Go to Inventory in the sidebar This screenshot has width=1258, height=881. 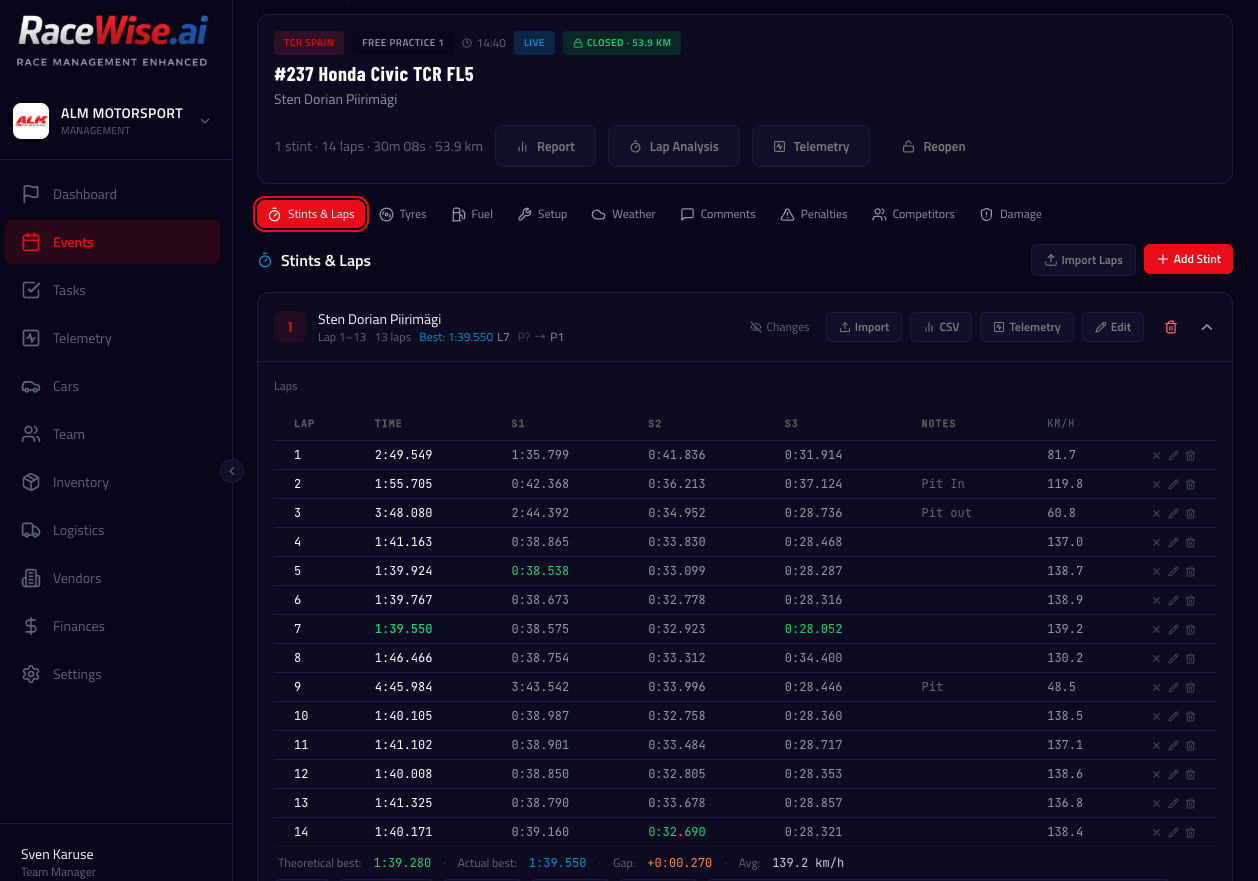click(80, 482)
